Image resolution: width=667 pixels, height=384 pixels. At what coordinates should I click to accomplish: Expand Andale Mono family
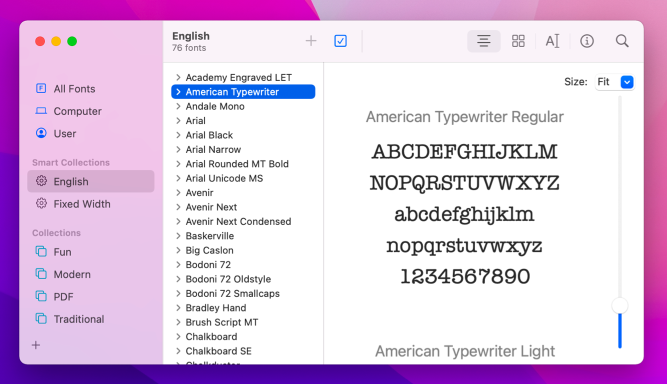(178, 106)
